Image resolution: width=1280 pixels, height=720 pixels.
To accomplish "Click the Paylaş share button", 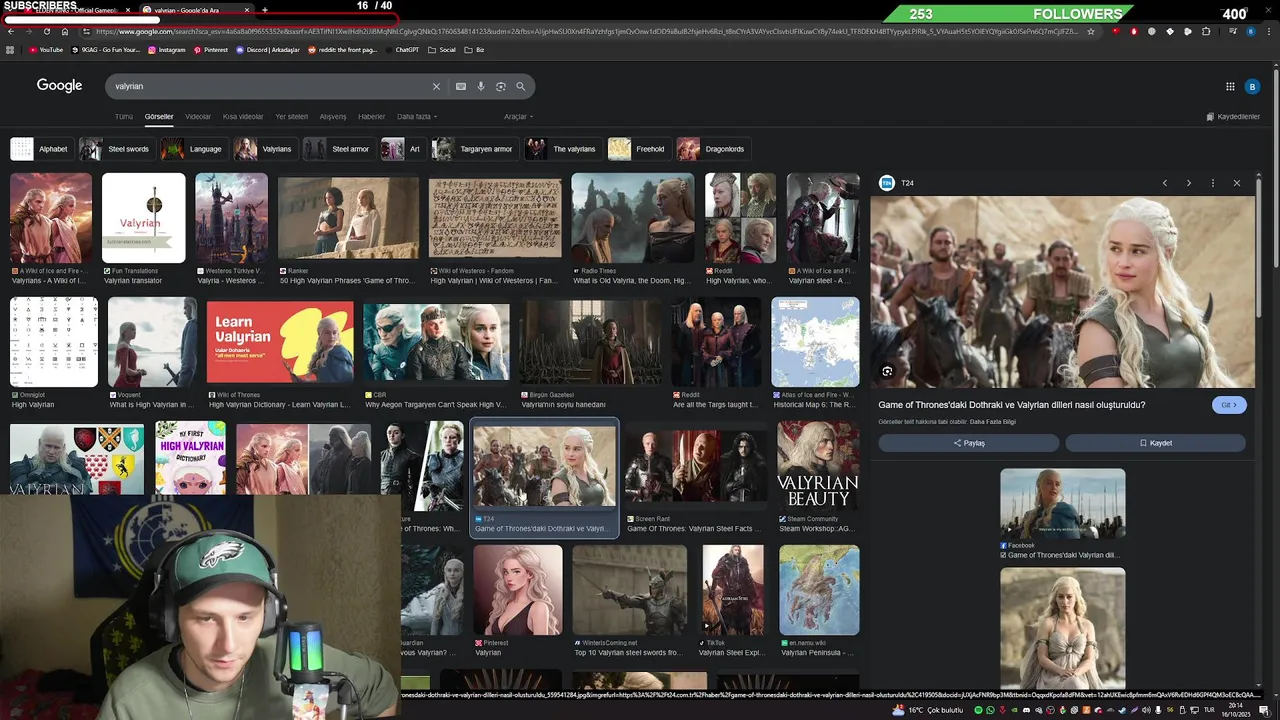I will pyautogui.click(x=968, y=443).
